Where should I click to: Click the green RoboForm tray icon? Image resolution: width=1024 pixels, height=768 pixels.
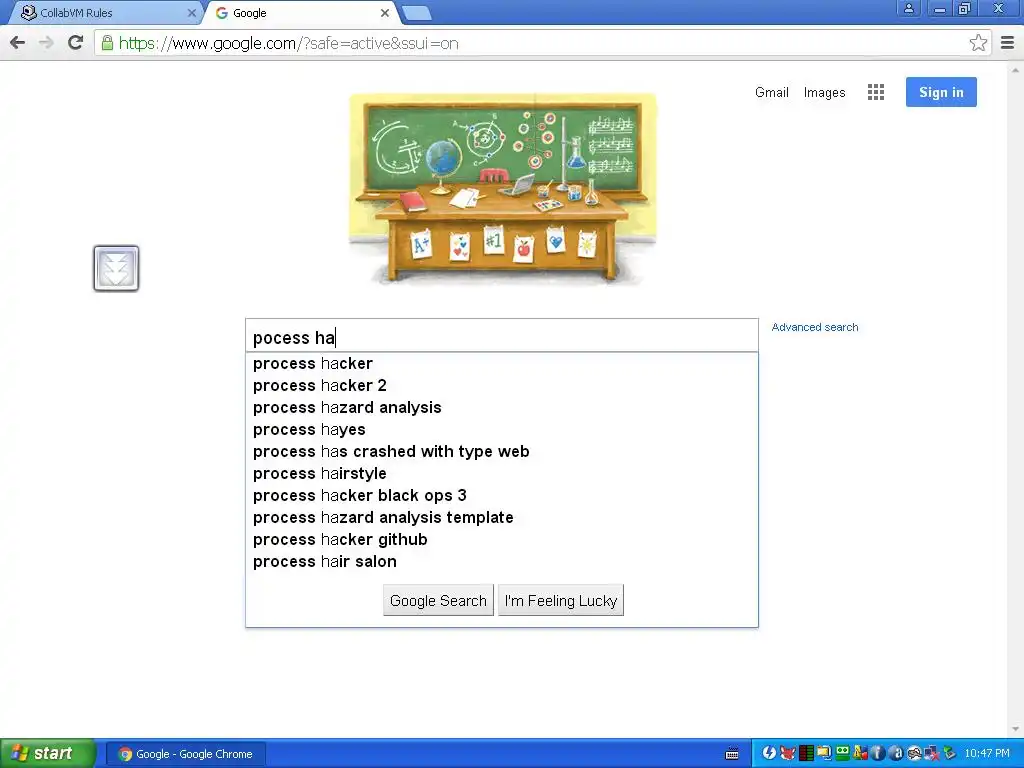click(x=842, y=752)
